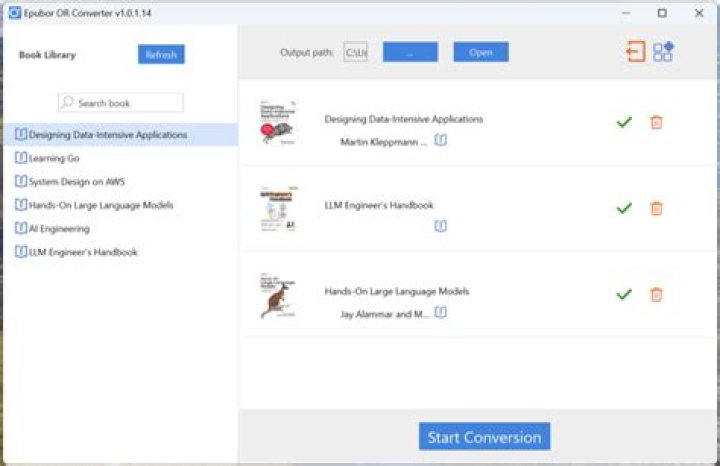Remove Hands-On Large Language Models via trash icon
The height and width of the screenshot is (466, 720).
tap(656, 294)
